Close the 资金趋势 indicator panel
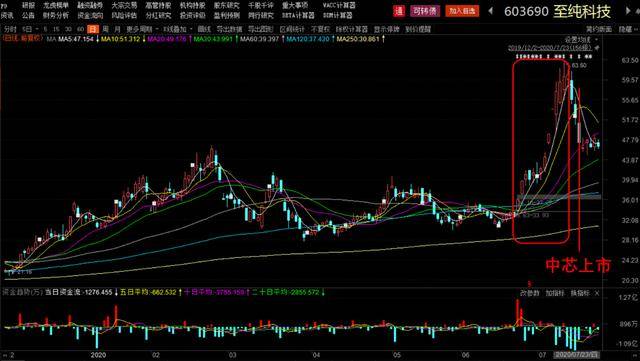Viewport: 640px width, 361px height. [x=597, y=293]
